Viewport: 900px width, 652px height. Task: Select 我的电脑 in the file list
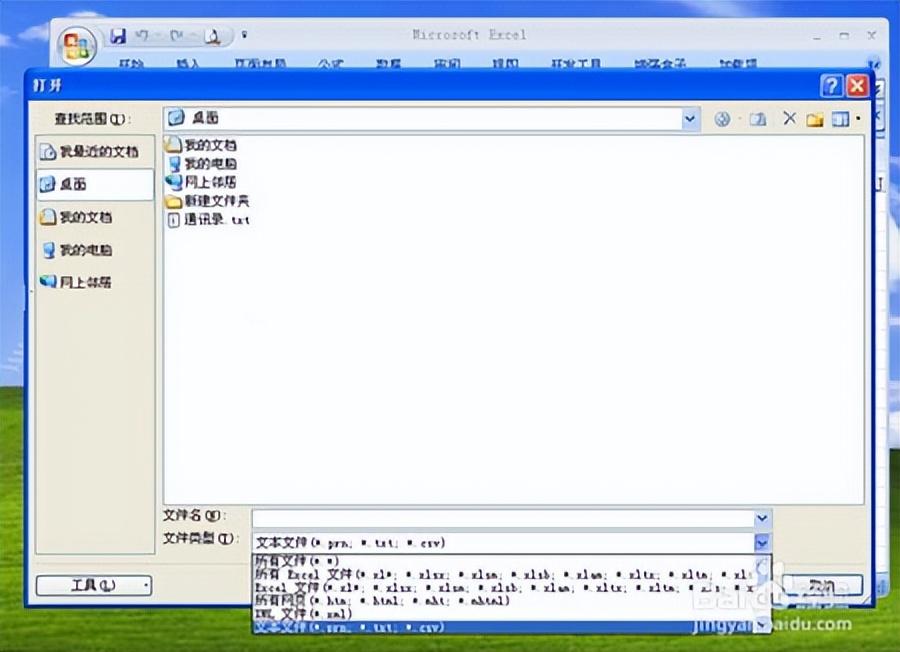(x=202, y=164)
